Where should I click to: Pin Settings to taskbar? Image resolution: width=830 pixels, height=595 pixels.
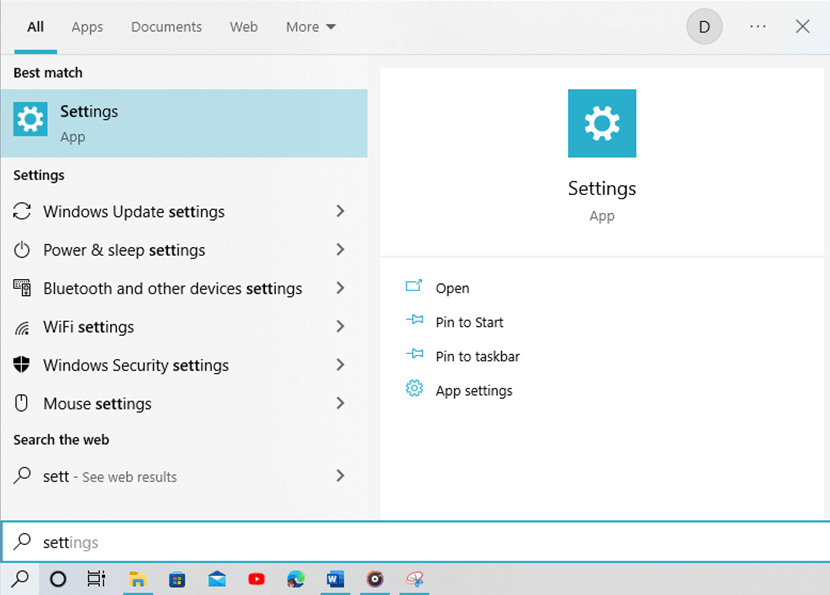point(475,356)
